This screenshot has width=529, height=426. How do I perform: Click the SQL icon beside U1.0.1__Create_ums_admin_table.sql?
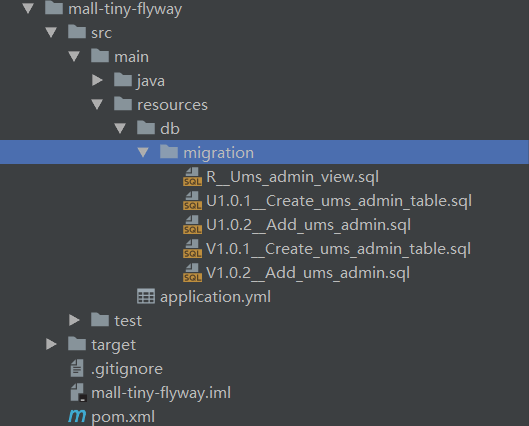[x=192, y=201]
